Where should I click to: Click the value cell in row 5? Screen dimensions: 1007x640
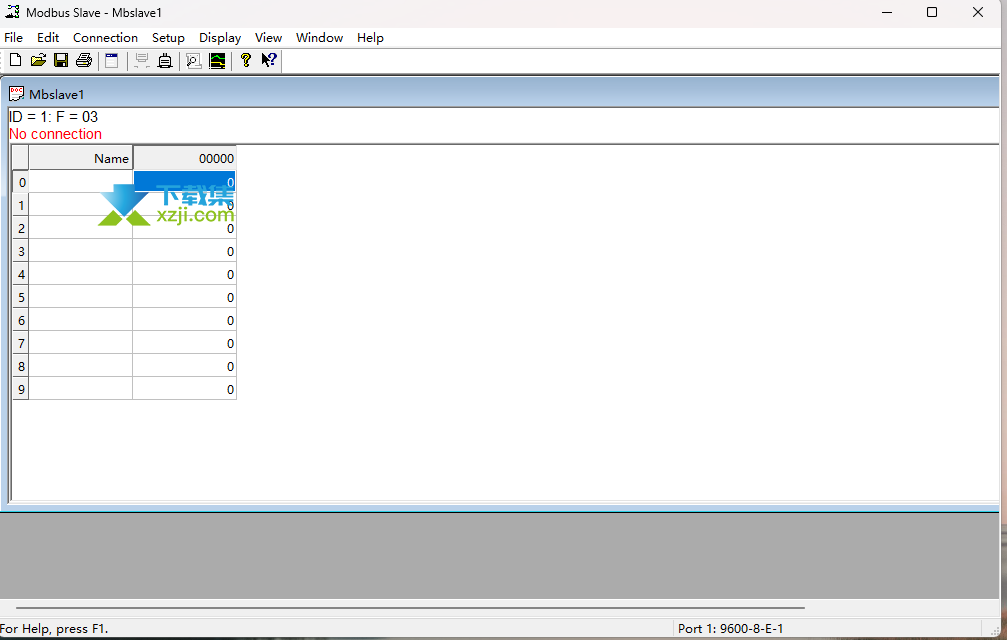coord(185,298)
